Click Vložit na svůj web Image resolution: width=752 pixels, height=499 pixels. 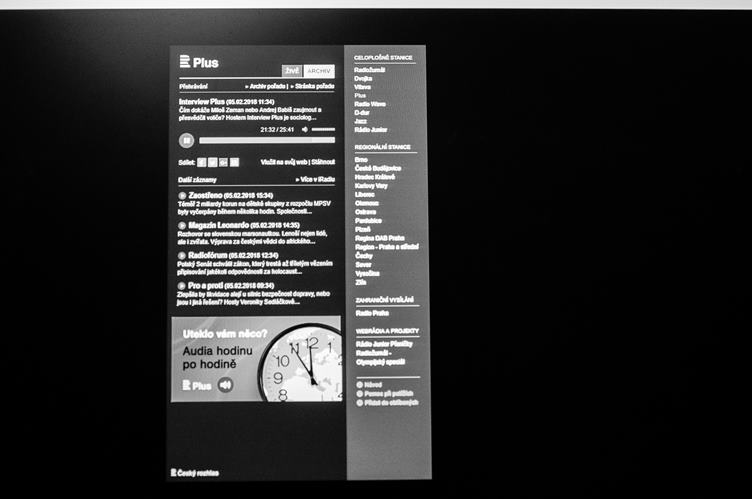[284, 162]
